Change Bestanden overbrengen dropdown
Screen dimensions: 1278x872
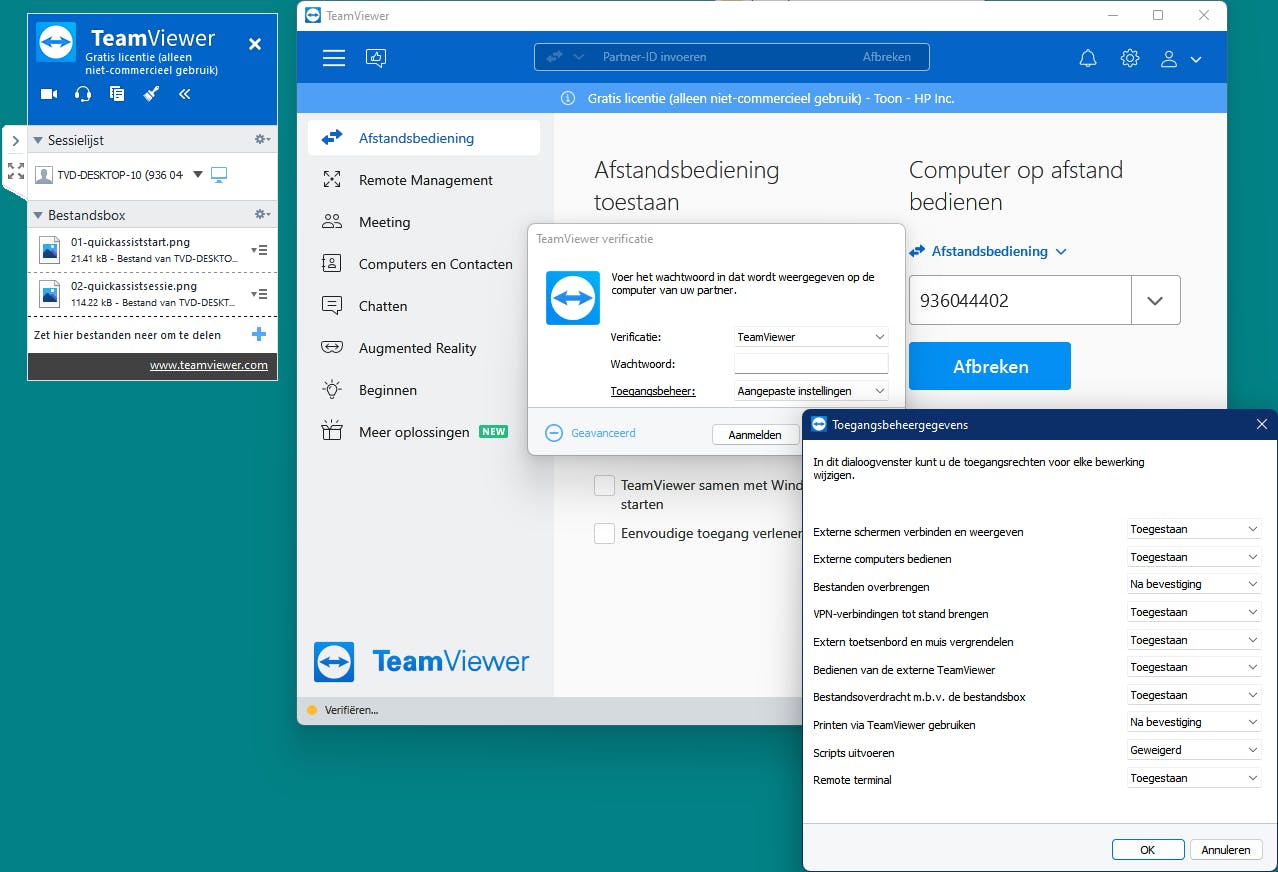pyautogui.click(x=1194, y=584)
